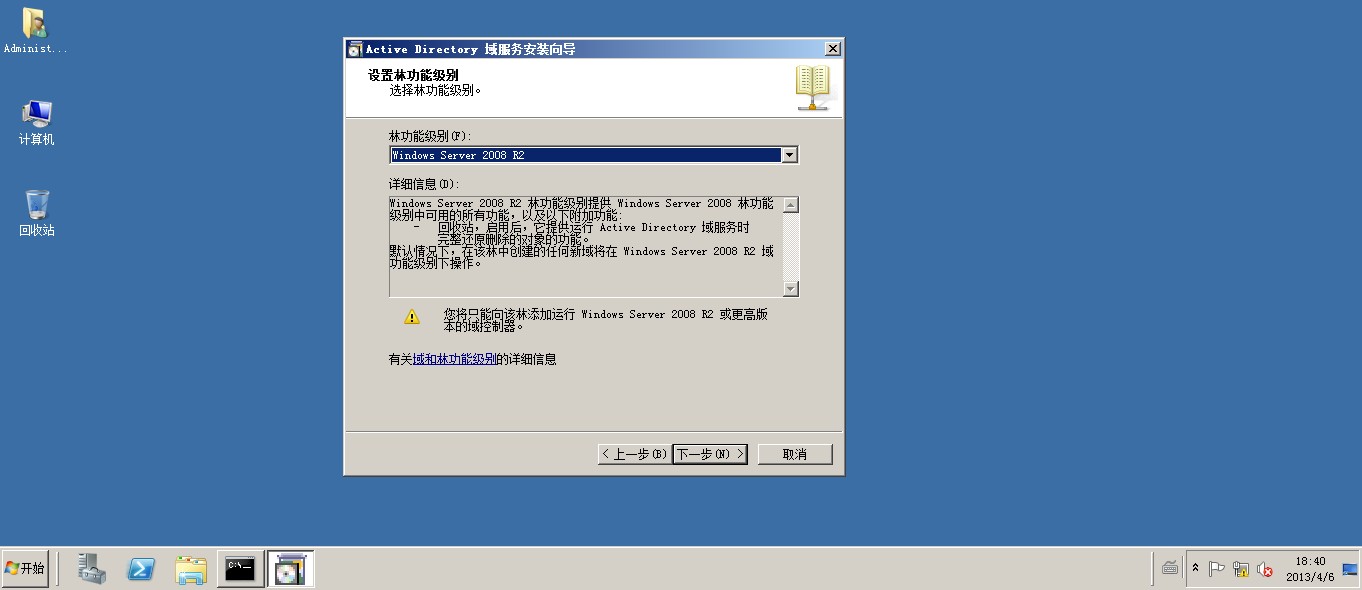Image resolution: width=1362 pixels, height=590 pixels.
Task: Click inside the 详细信息 description text box
Action: pos(586,247)
